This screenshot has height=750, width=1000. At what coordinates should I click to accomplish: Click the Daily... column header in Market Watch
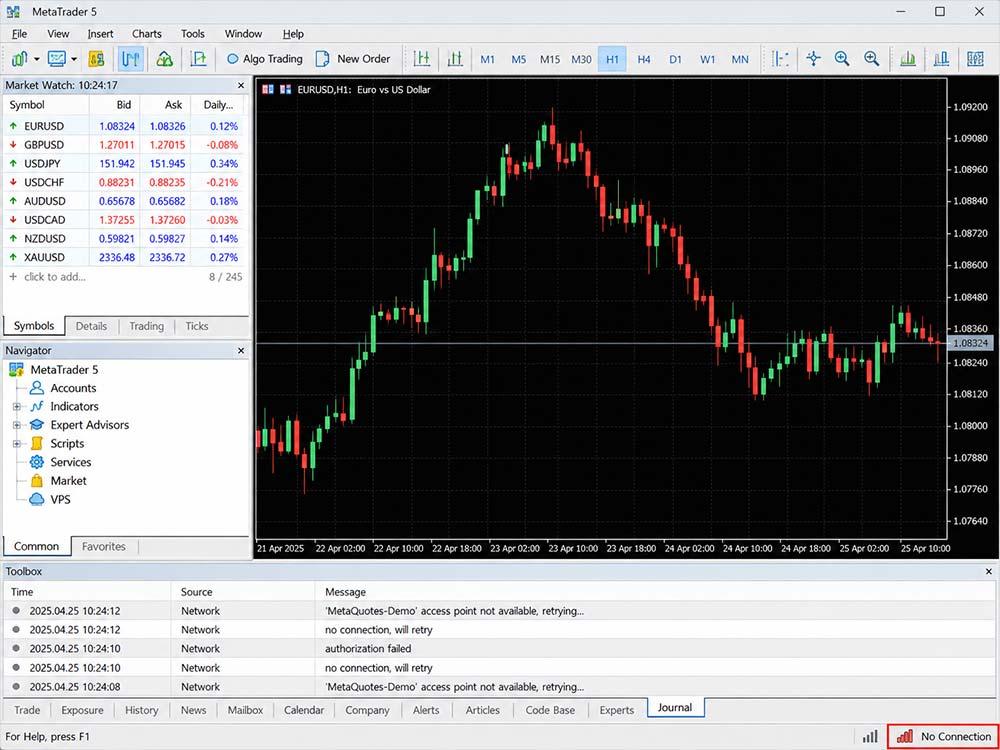point(218,105)
